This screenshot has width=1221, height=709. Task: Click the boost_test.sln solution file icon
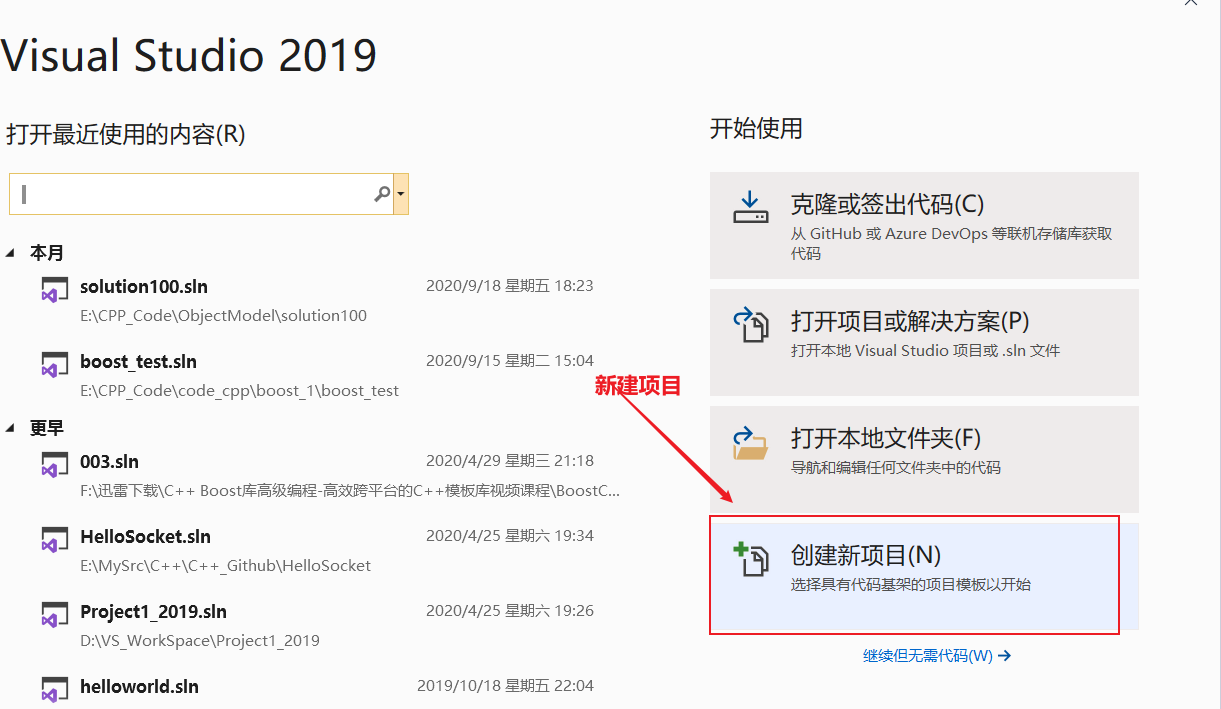[54, 365]
